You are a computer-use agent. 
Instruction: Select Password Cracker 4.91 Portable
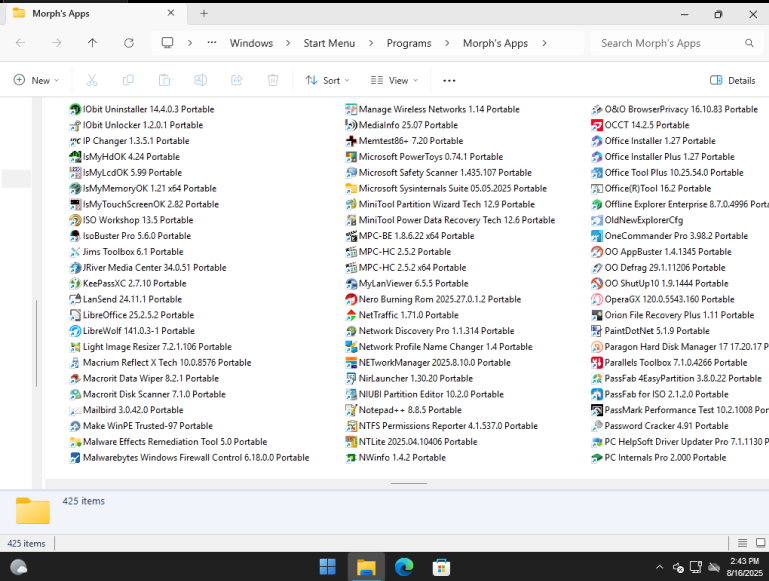(x=660, y=426)
